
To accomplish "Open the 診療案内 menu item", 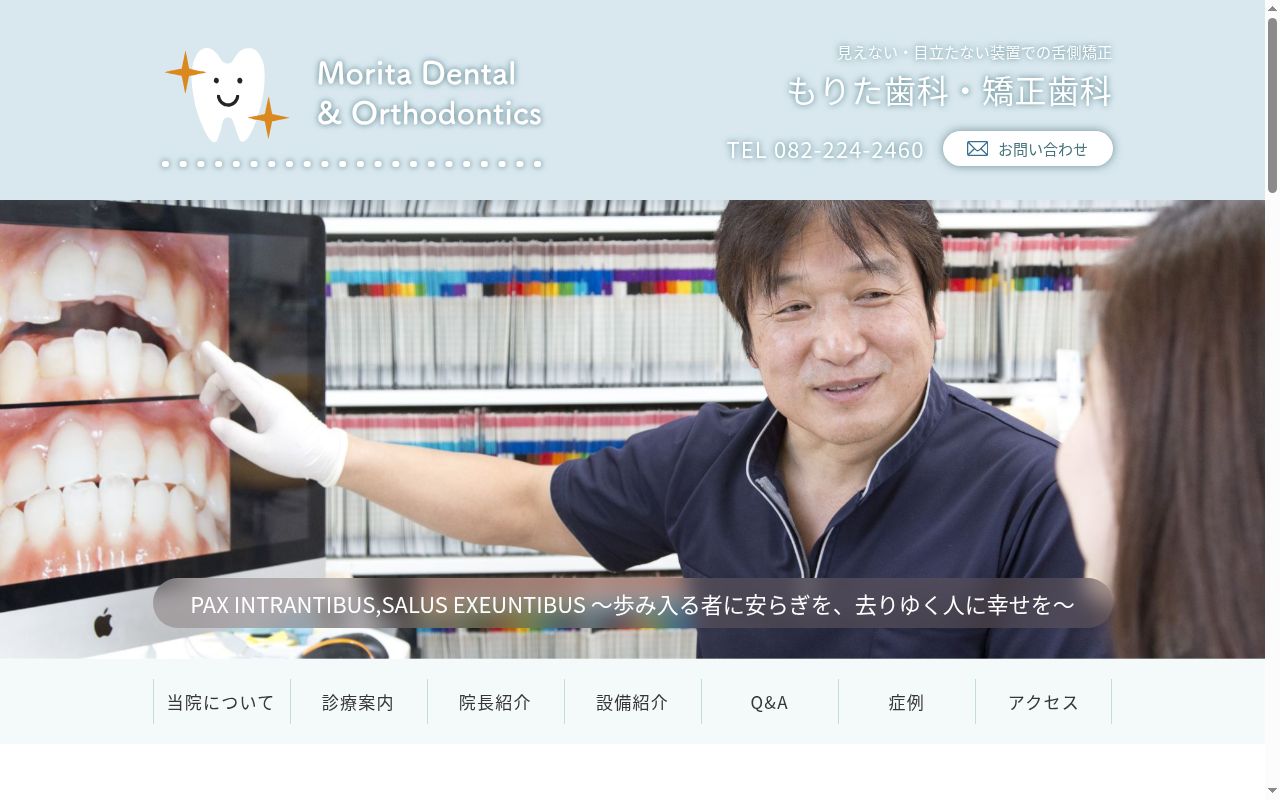I will tap(358, 702).
